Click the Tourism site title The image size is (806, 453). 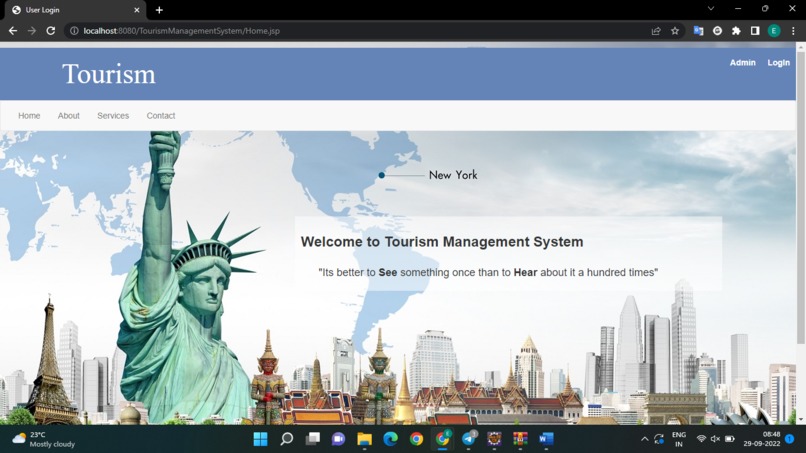108,74
